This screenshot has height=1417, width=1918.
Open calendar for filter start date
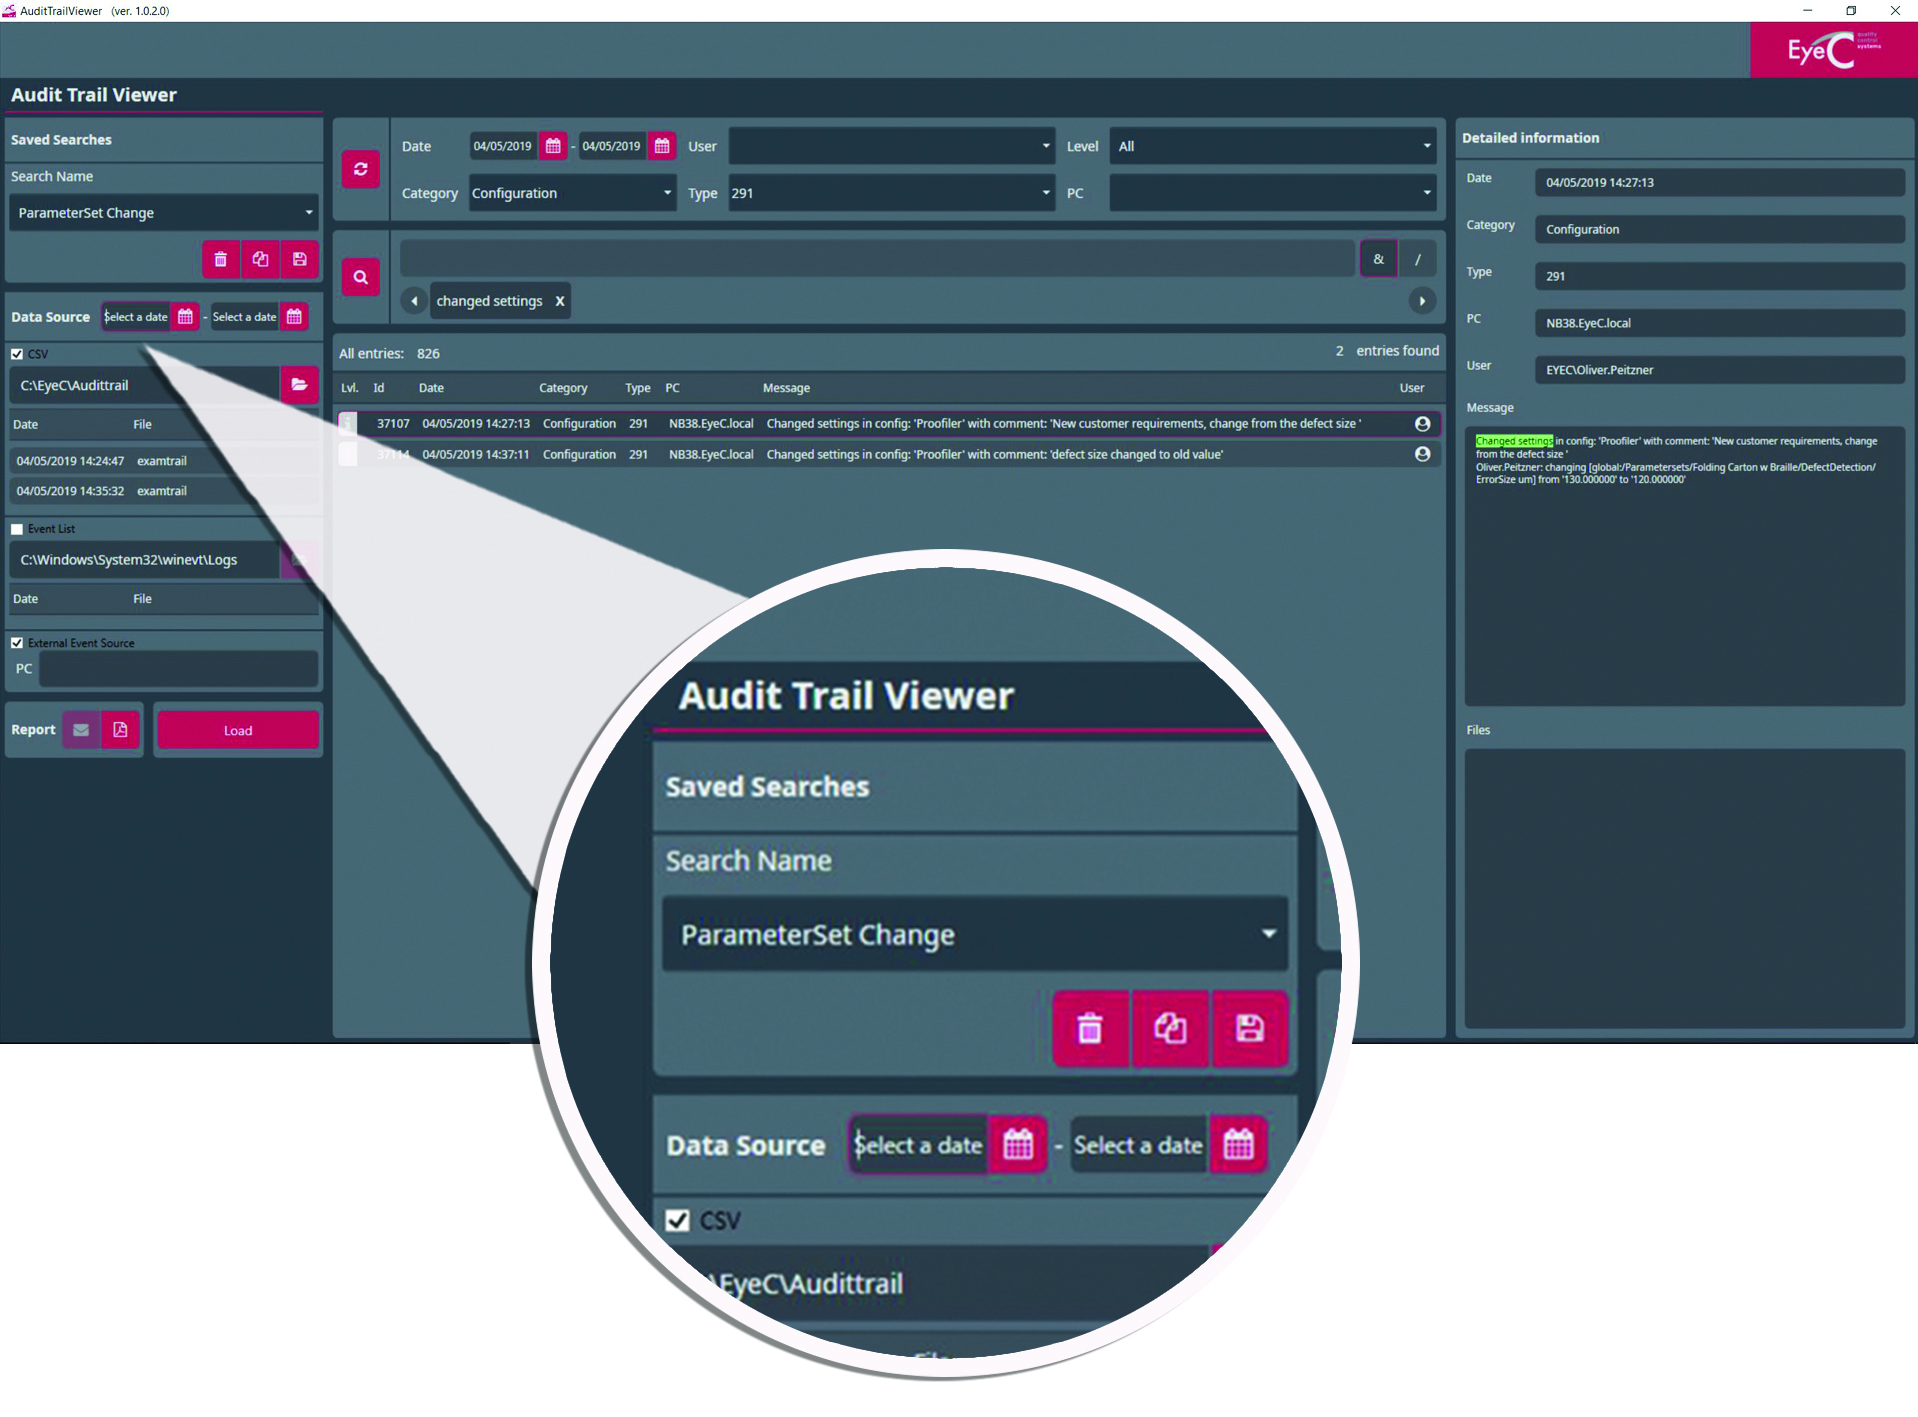pos(553,146)
